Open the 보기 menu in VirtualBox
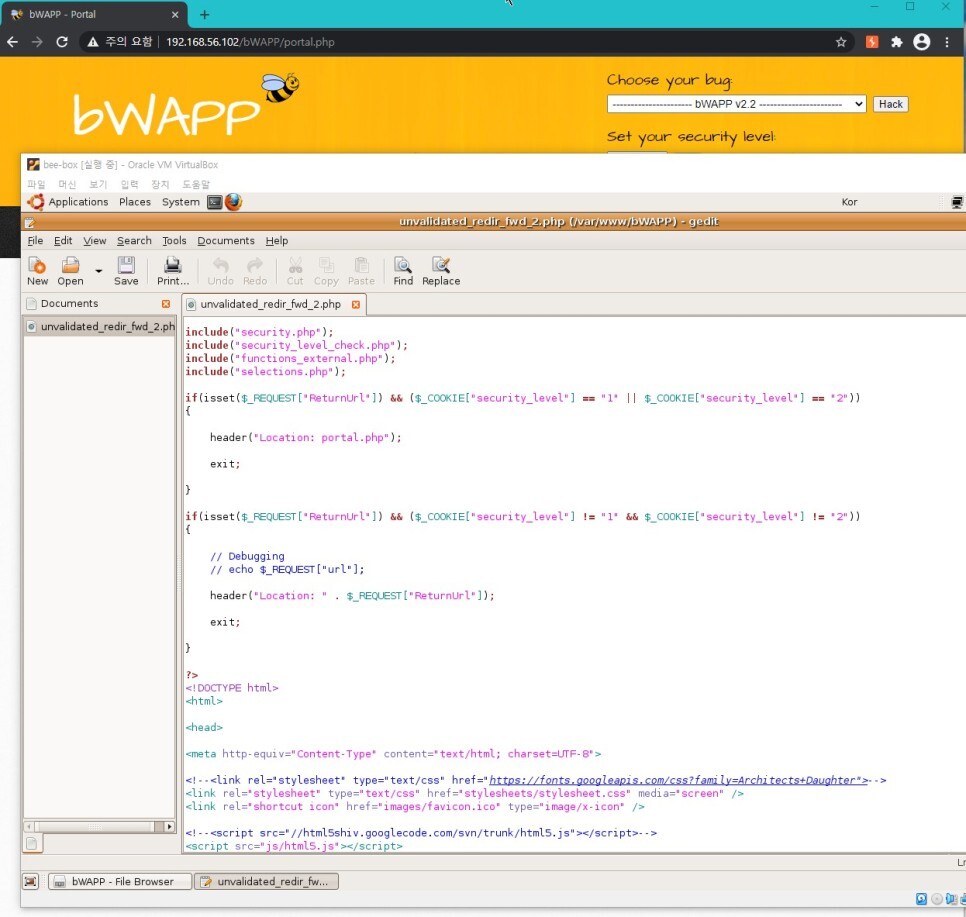 [98, 184]
